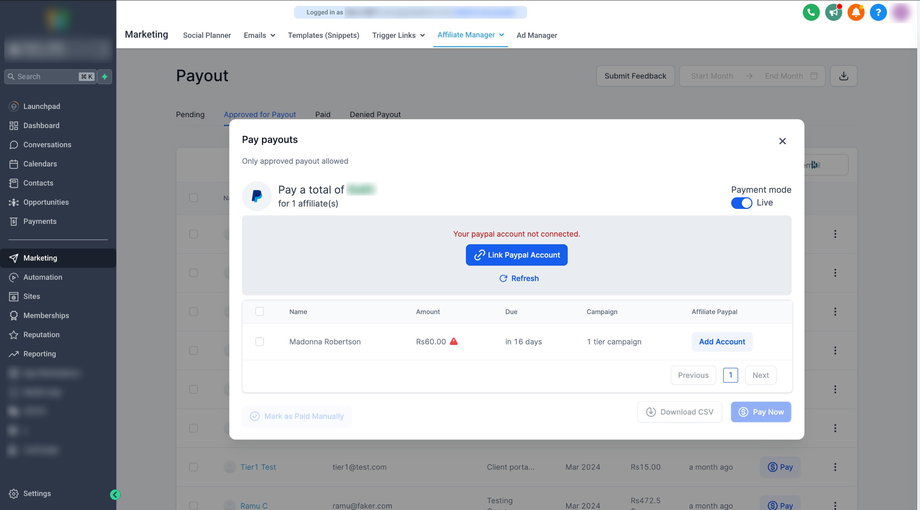Switch to the Denied Payout tab

(x=375, y=114)
